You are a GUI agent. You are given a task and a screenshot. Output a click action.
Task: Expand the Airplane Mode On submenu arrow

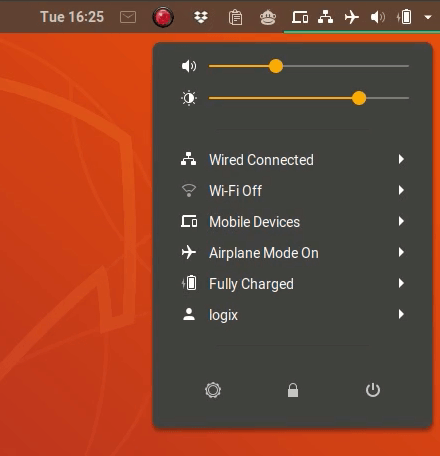pyautogui.click(x=401, y=252)
